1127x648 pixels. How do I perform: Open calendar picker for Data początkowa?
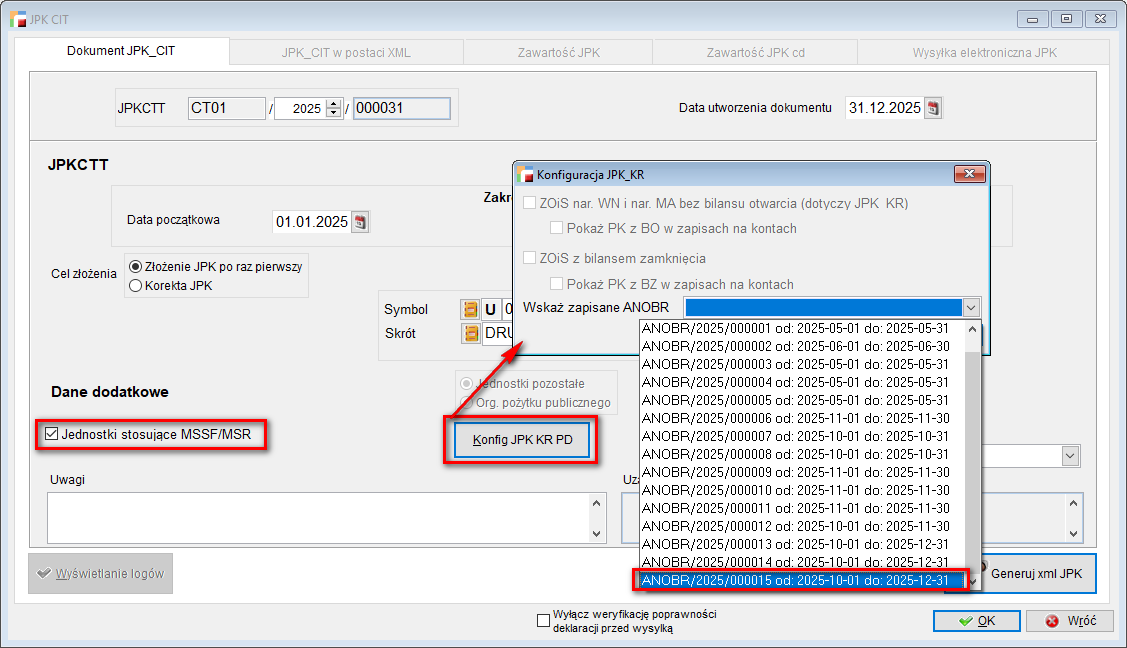360,221
